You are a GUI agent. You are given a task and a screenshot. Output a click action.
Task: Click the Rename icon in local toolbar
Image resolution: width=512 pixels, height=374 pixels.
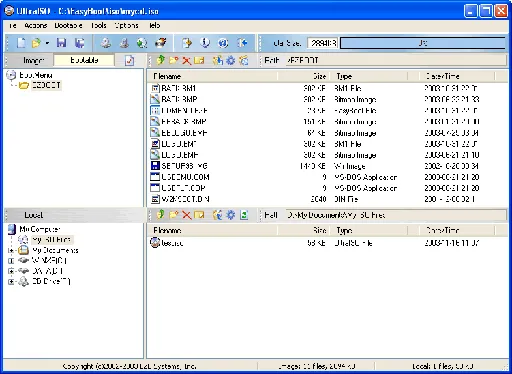(x=199, y=215)
